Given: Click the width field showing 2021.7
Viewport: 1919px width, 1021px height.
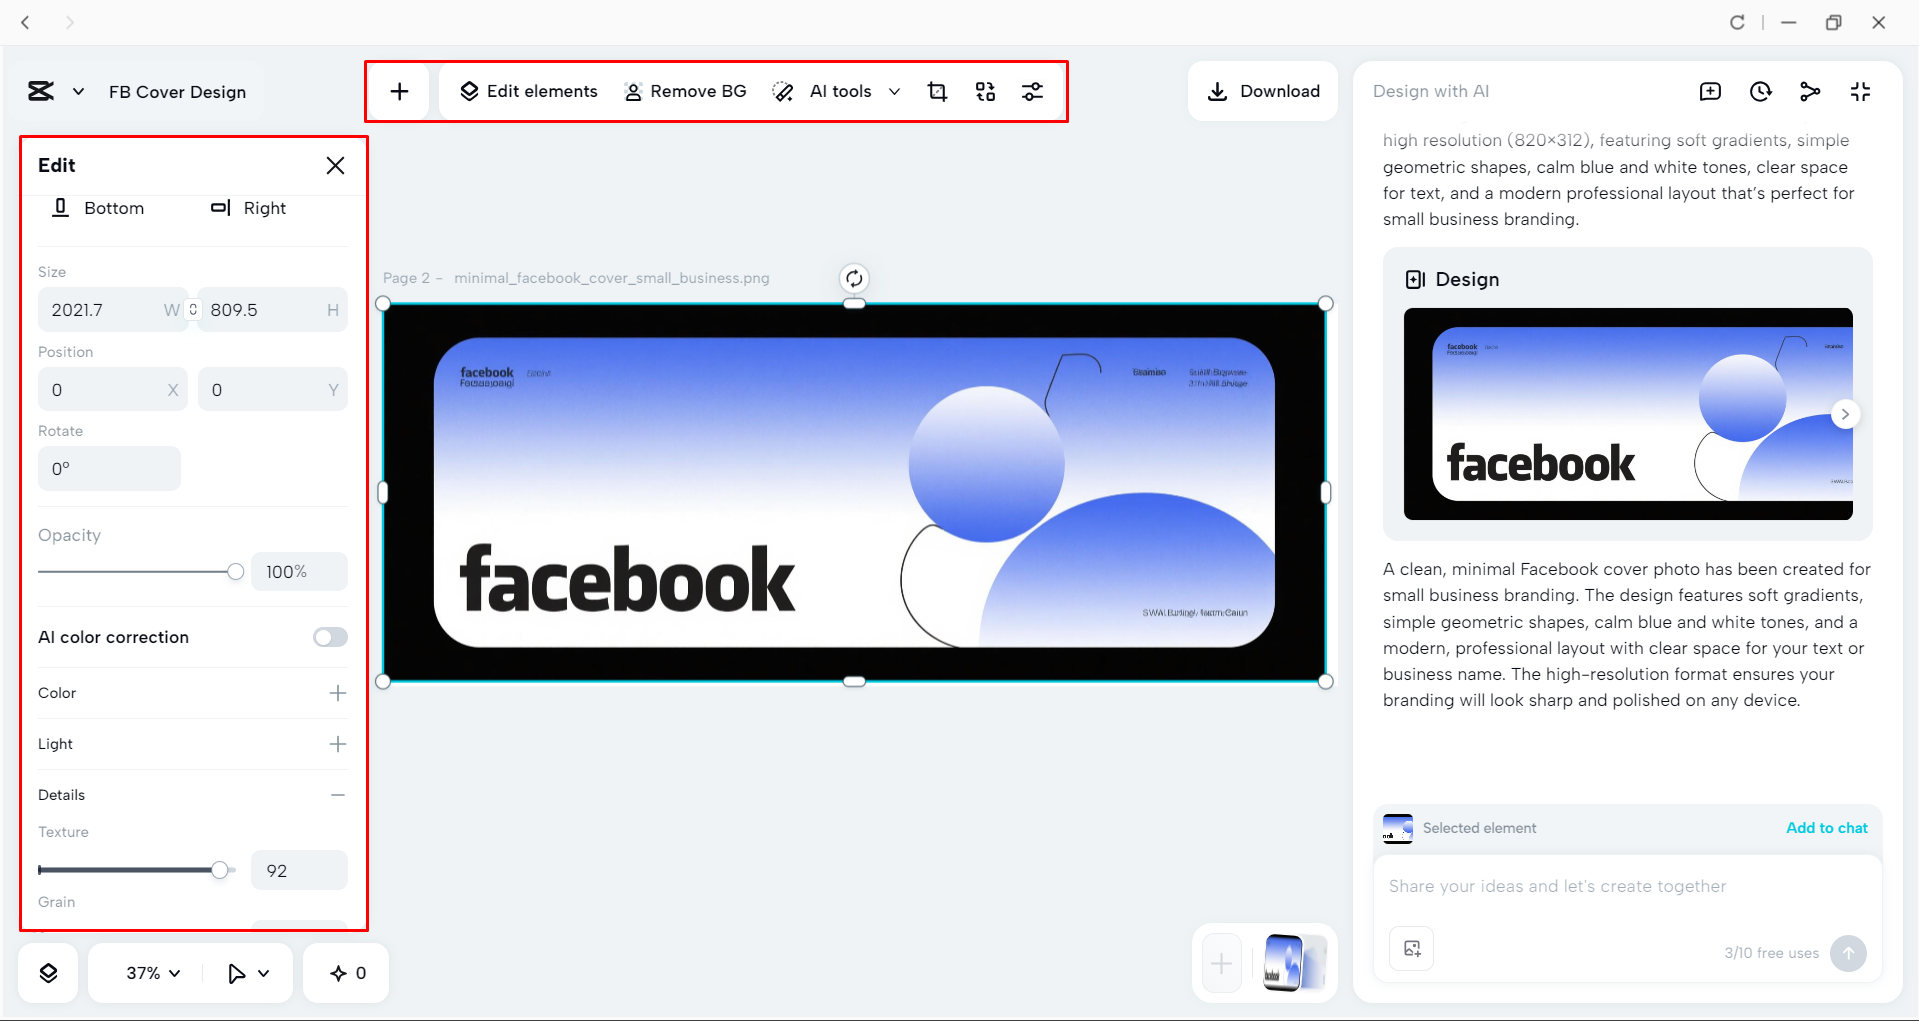Looking at the screenshot, I should (x=111, y=310).
